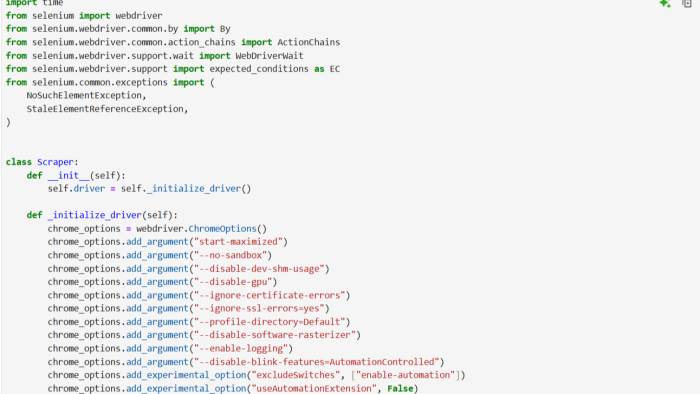
Task: Select 'ChromeOptions' in webdriver.ChromeOptions()
Action: pyautogui.click(x=222, y=228)
